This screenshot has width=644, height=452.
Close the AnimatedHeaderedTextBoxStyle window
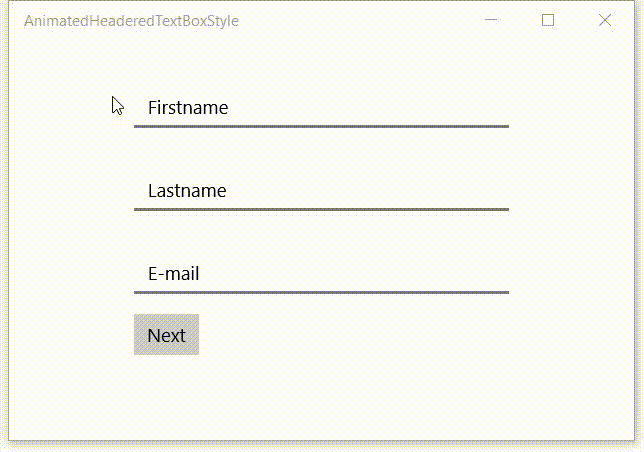pos(605,20)
